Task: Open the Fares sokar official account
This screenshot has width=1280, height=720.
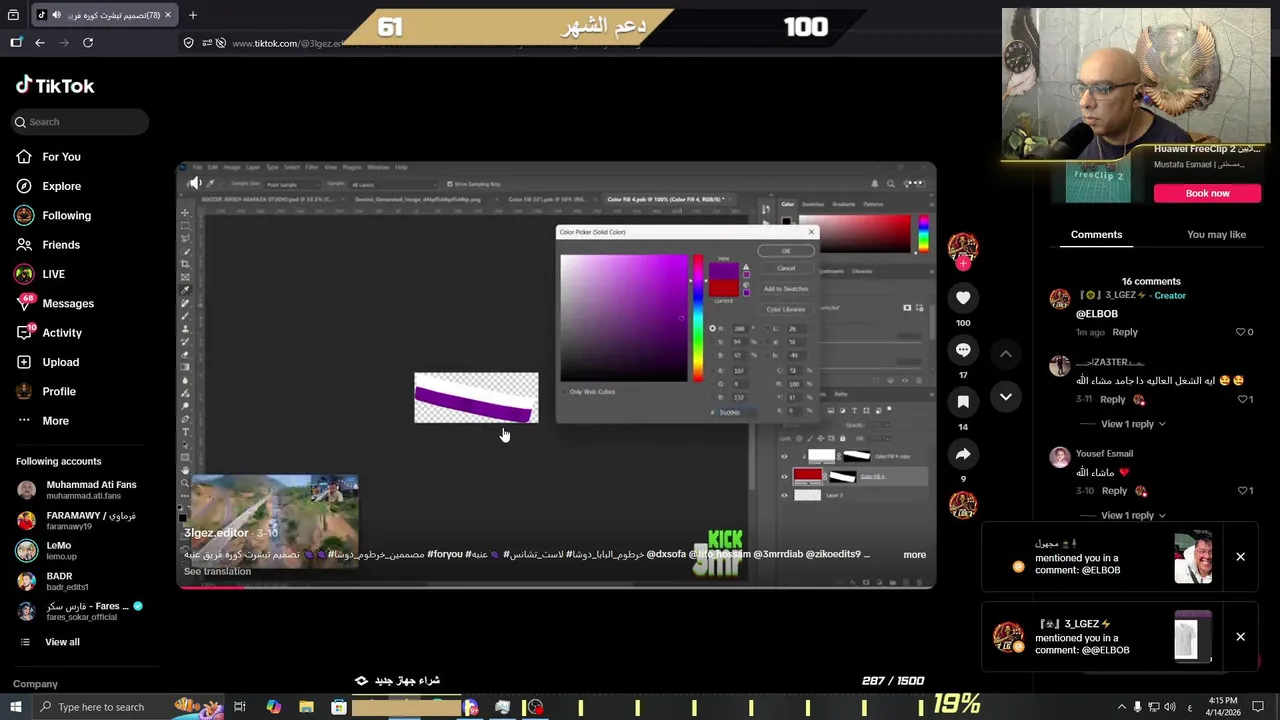Action: coord(80,611)
